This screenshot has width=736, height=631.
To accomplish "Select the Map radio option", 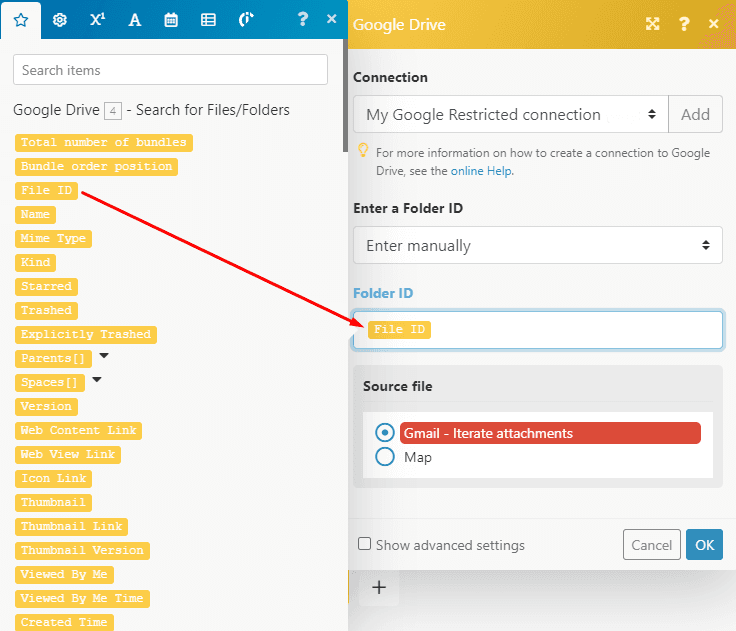I will [x=385, y=457].
